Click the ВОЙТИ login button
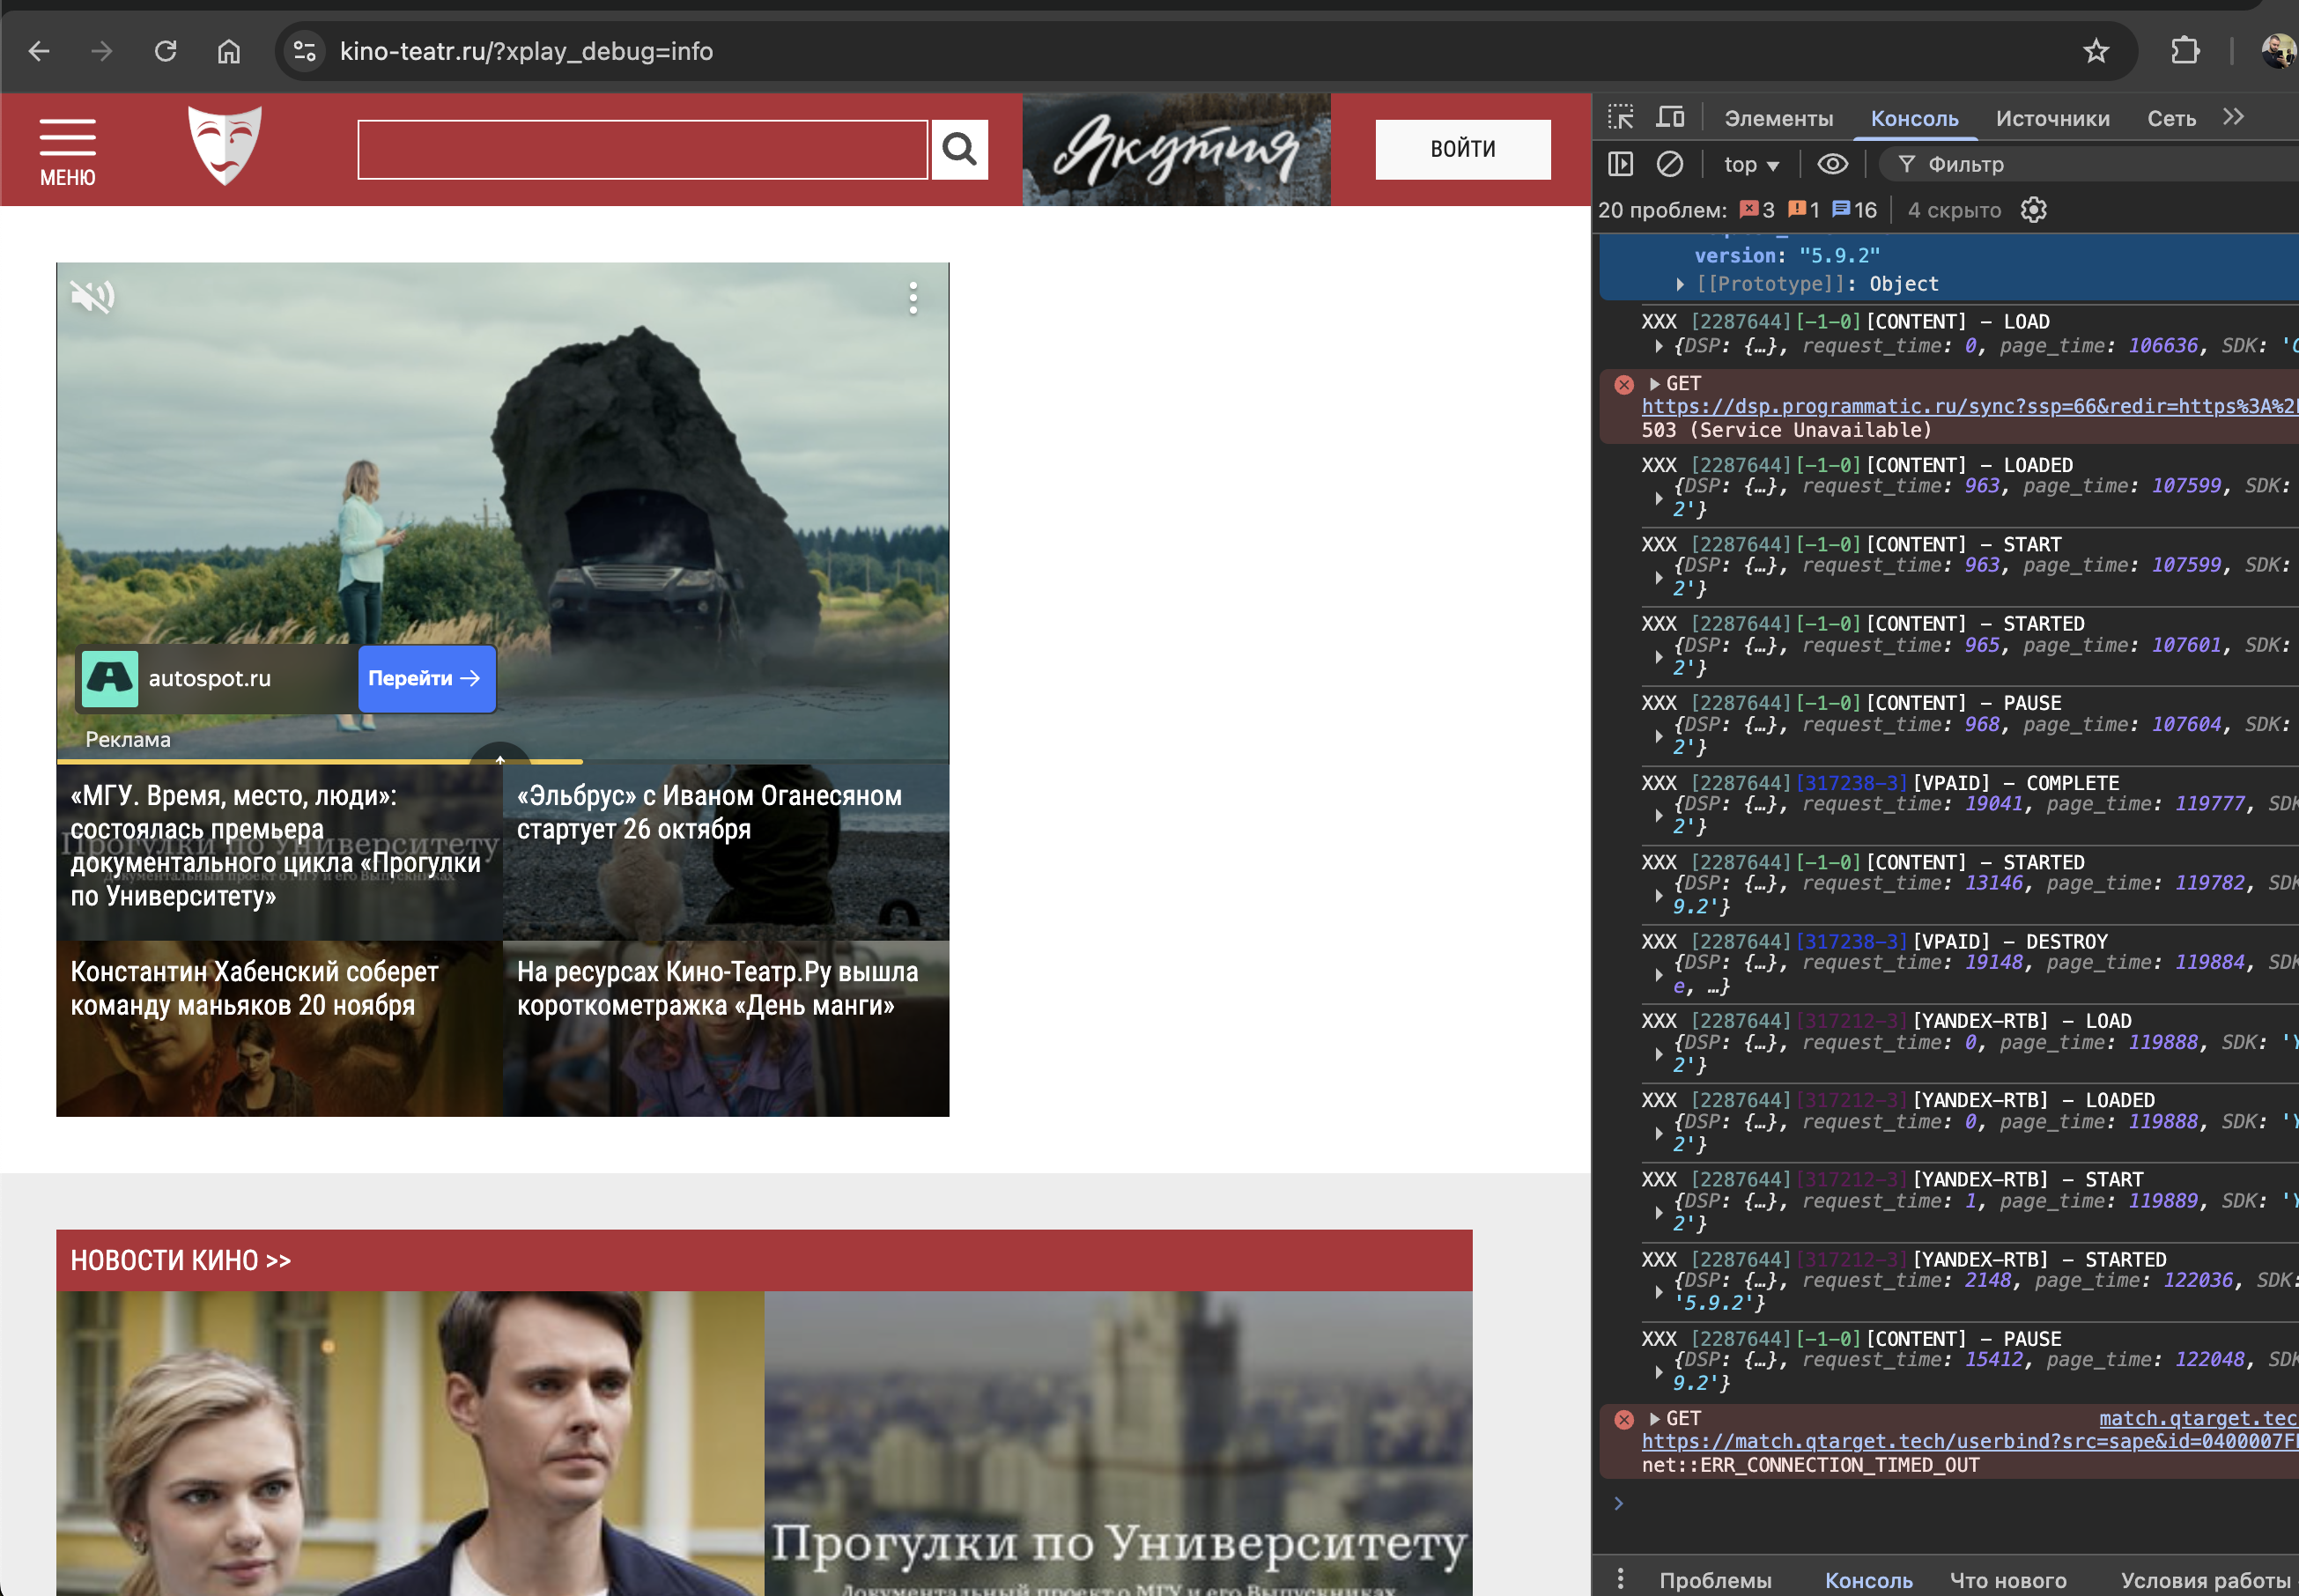 pyautogui.click(x=1462, y=150)
